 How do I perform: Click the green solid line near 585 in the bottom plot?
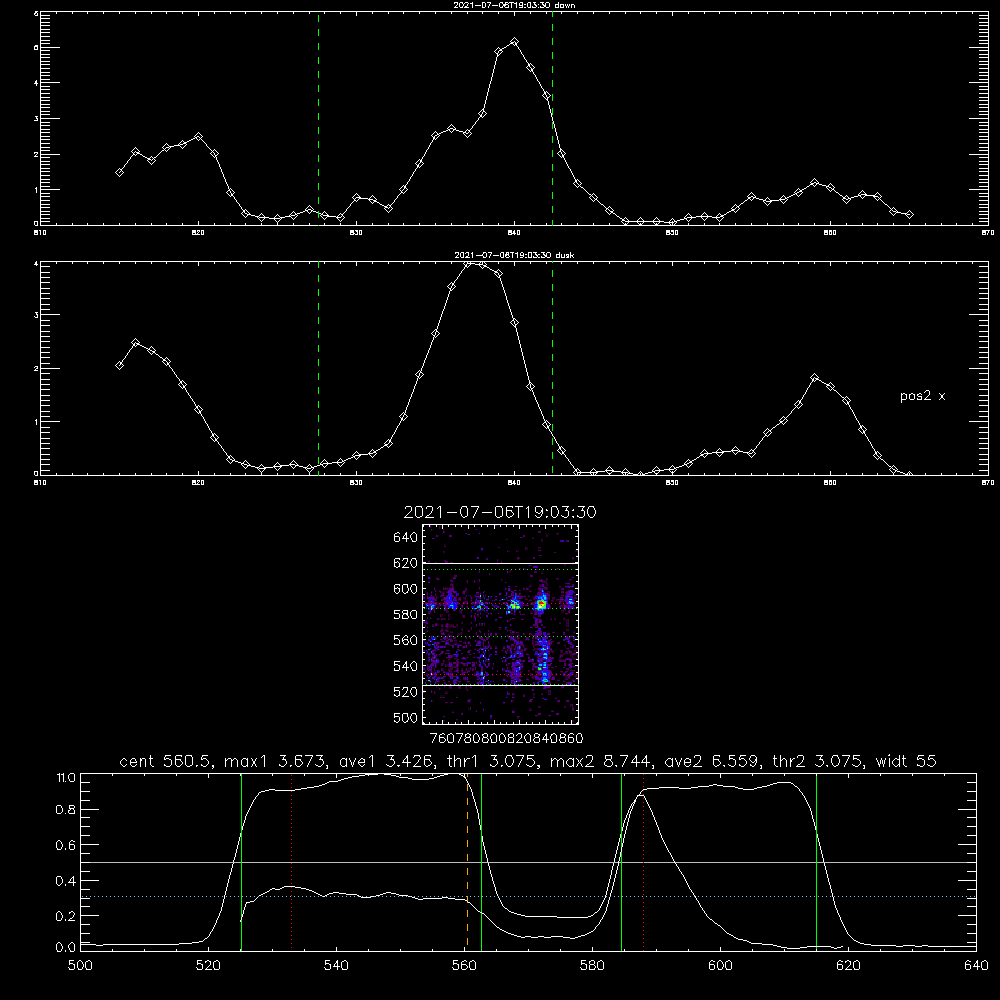click(x=622, y=862)
